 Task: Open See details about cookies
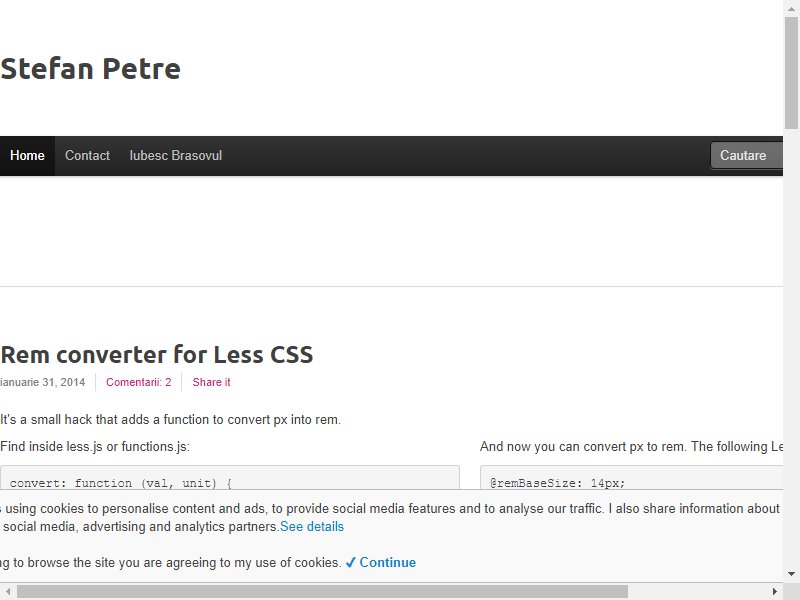point(312,527)
